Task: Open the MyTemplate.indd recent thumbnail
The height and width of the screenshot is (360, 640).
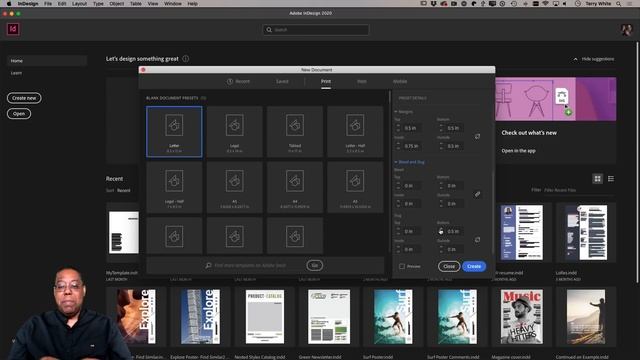Action: coord(123,232)
